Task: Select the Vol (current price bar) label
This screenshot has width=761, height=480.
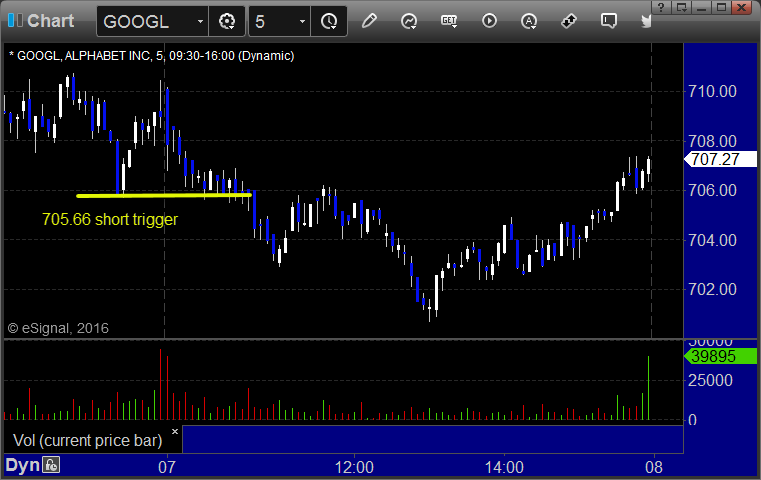Action: click(88, 440)
